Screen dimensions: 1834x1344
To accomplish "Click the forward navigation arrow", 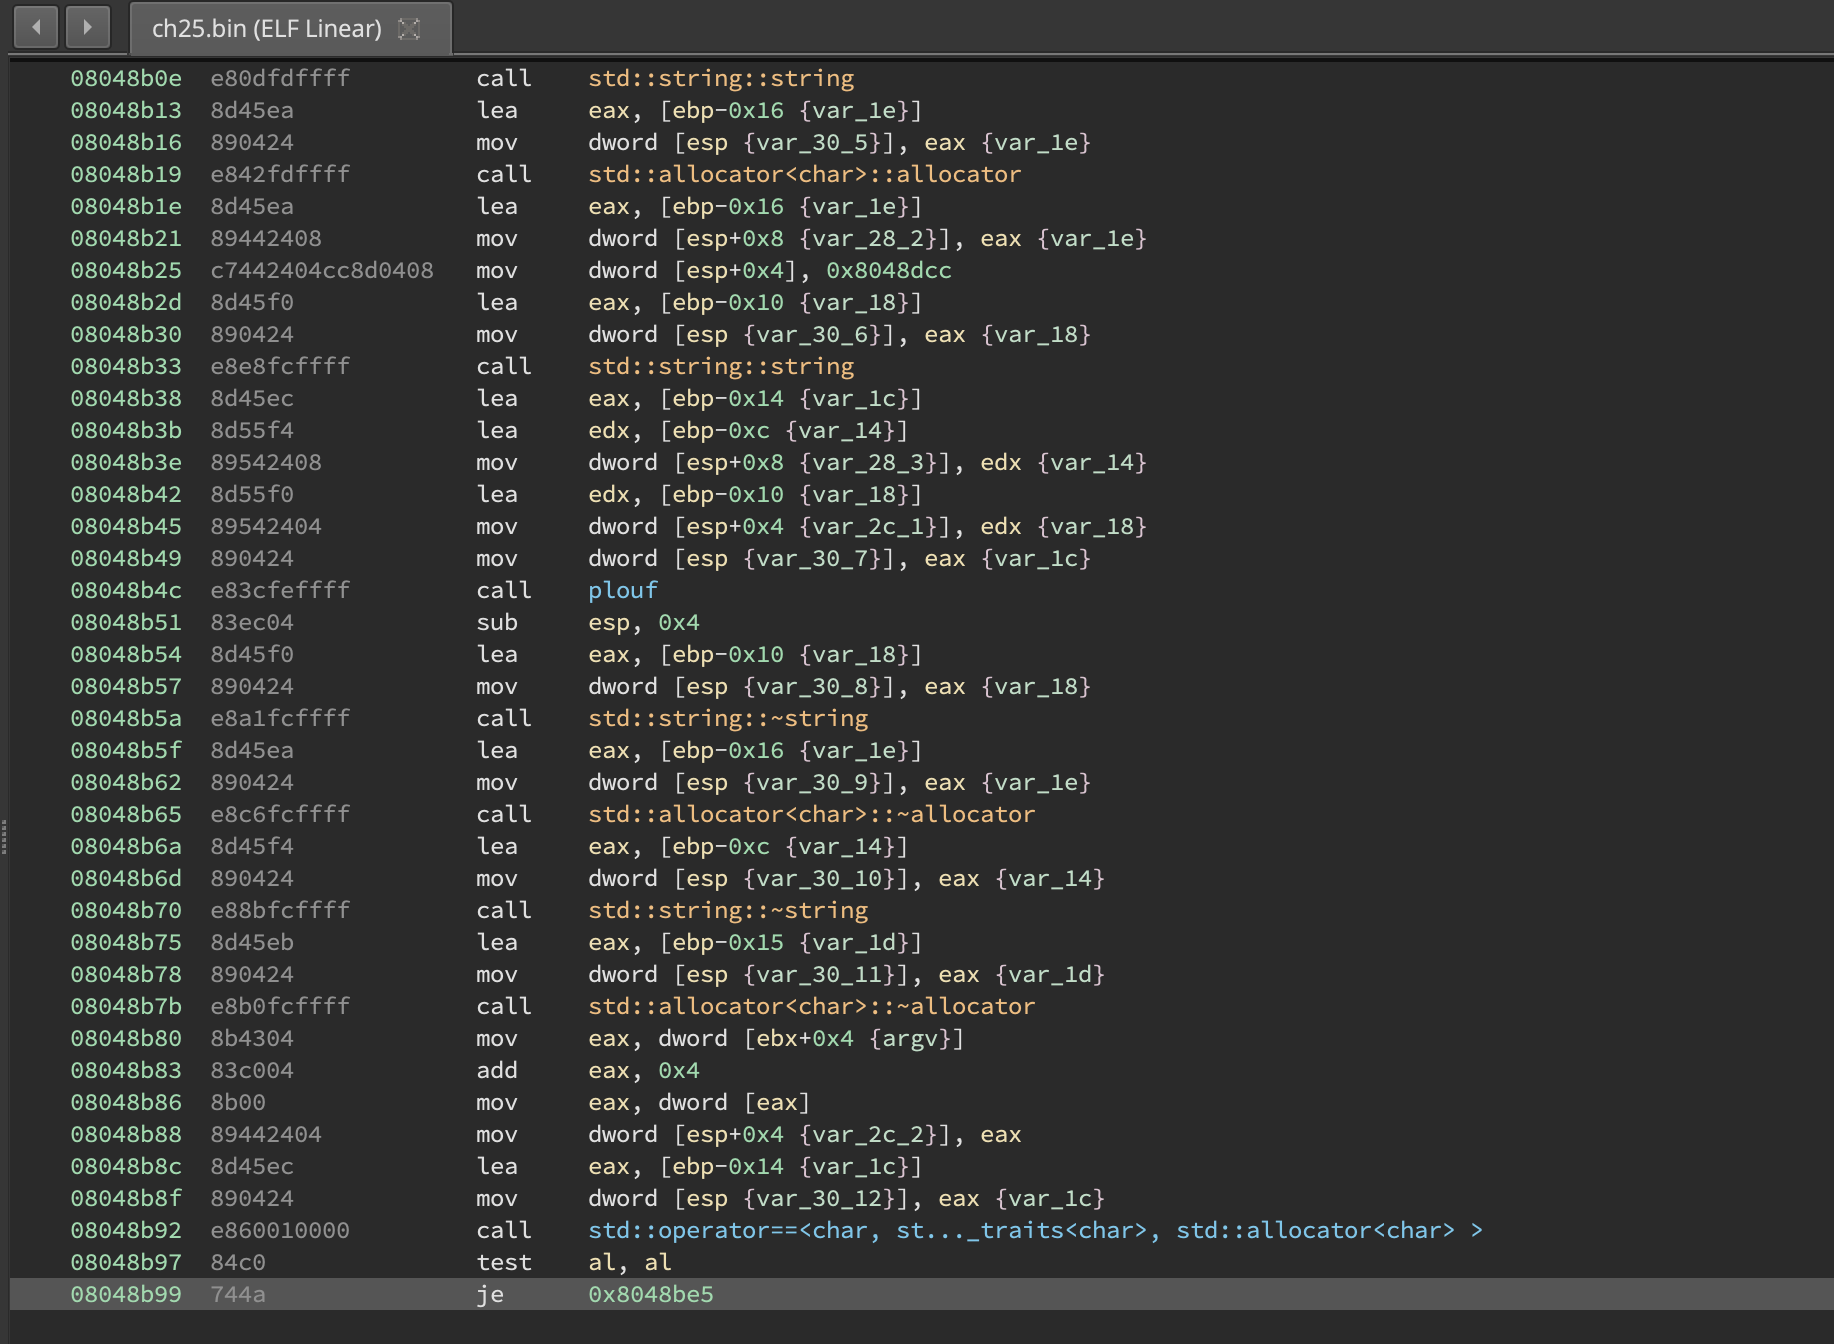I will pos(87,27).
